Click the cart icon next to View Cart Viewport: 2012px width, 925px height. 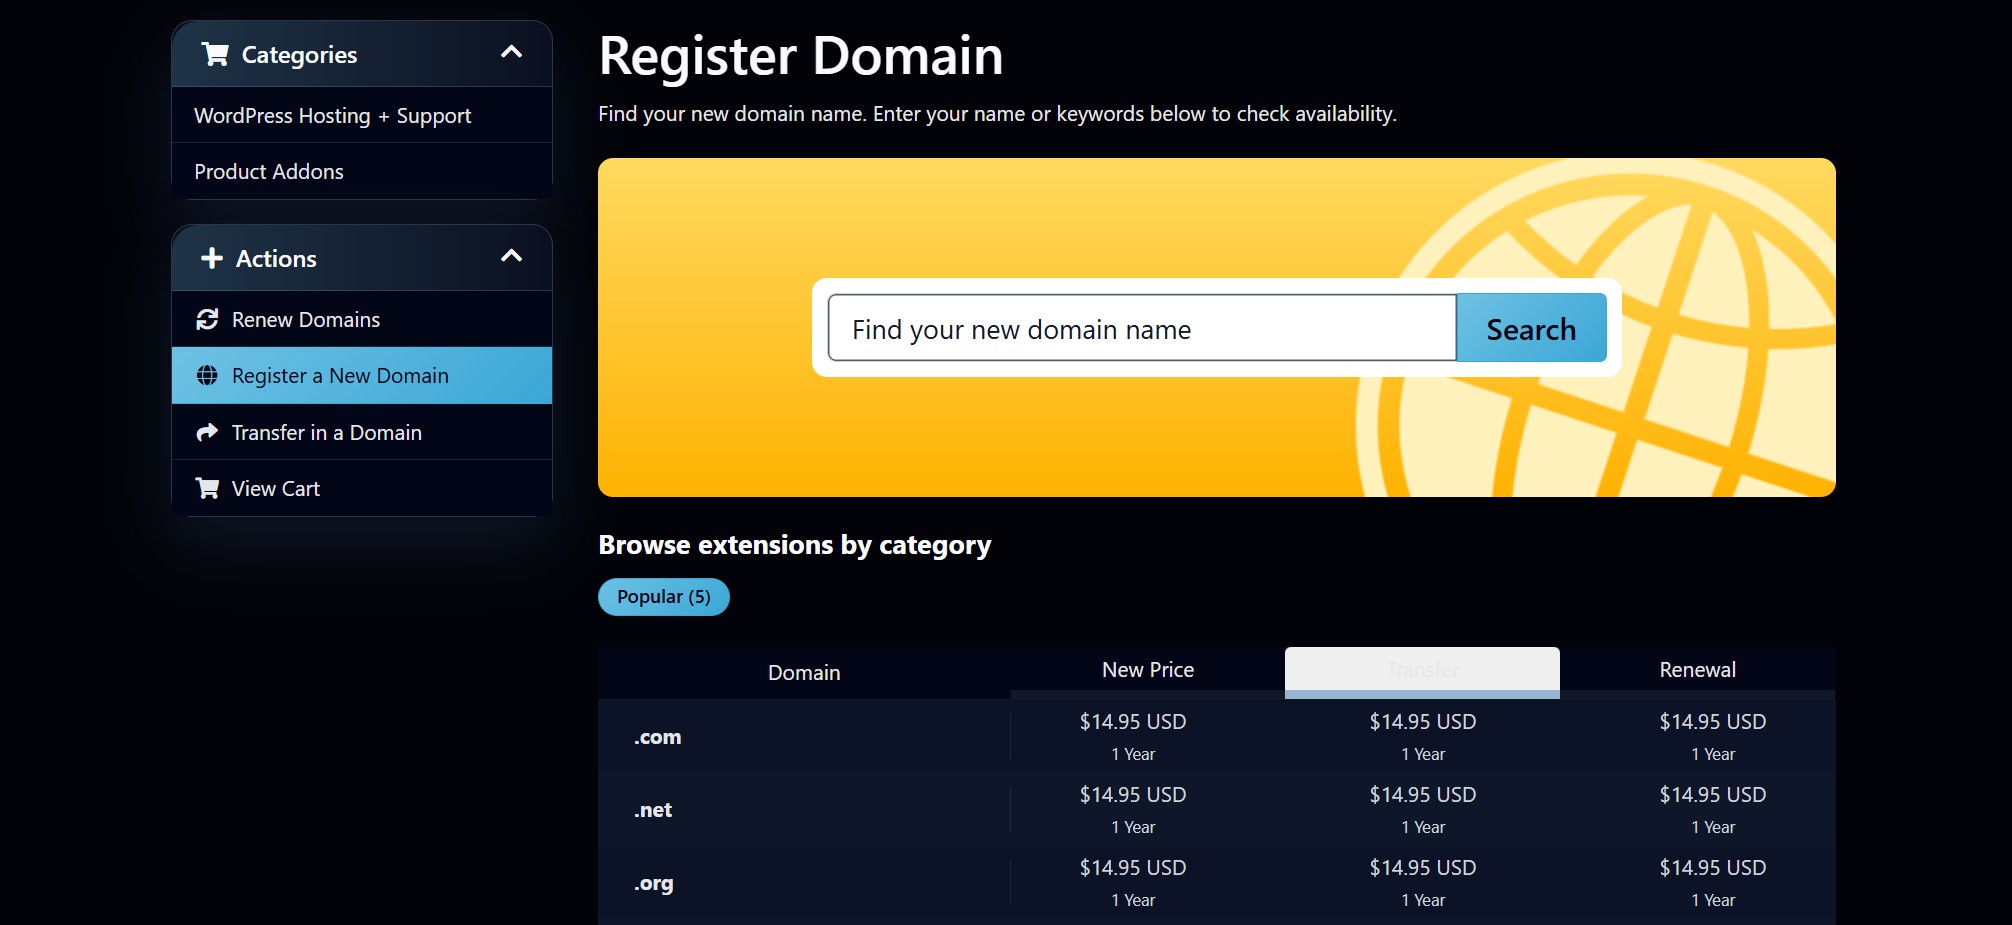[x=207, y=488]
